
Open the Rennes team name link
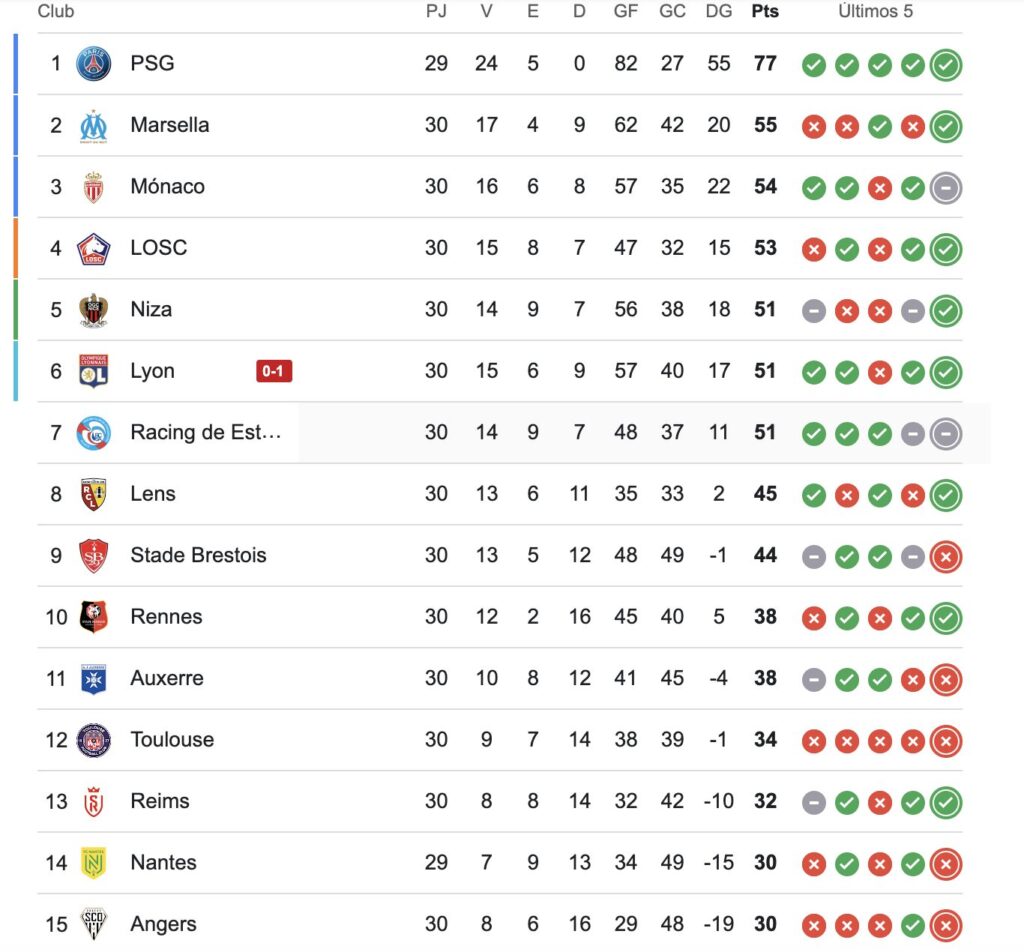tap(166, 617)
